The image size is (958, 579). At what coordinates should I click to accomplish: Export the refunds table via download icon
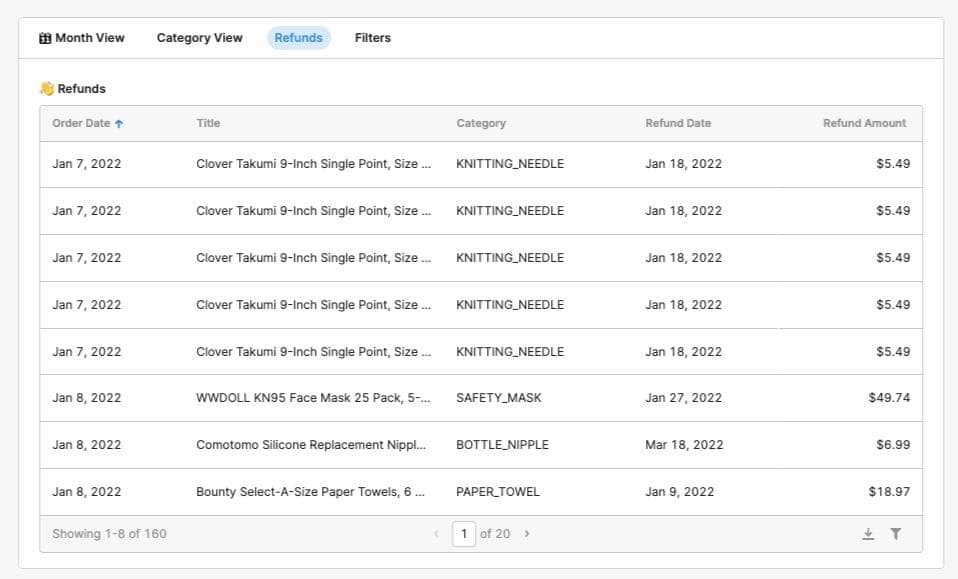(x=868, y=533)
